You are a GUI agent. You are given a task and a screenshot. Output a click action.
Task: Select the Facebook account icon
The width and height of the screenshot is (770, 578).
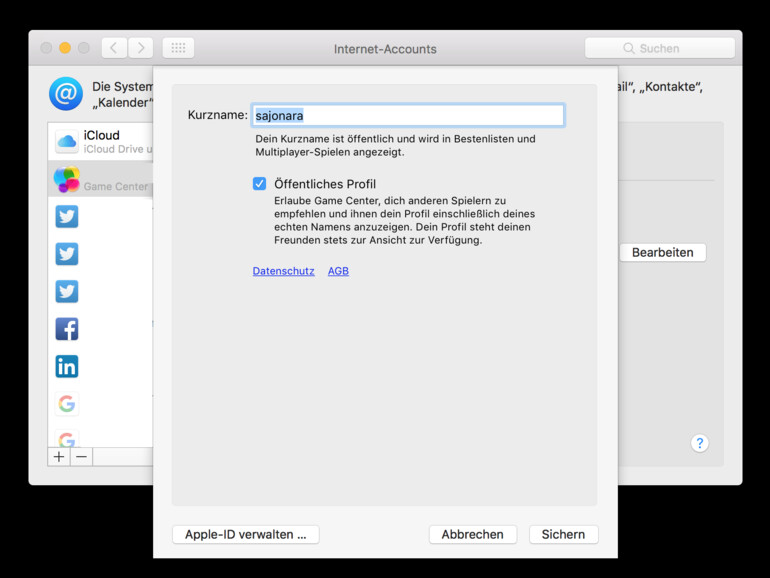(x=67, y=329)
